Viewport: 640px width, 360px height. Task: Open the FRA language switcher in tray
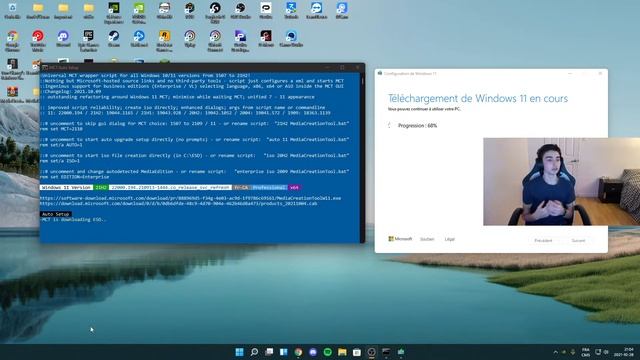[x=586, y=352]
